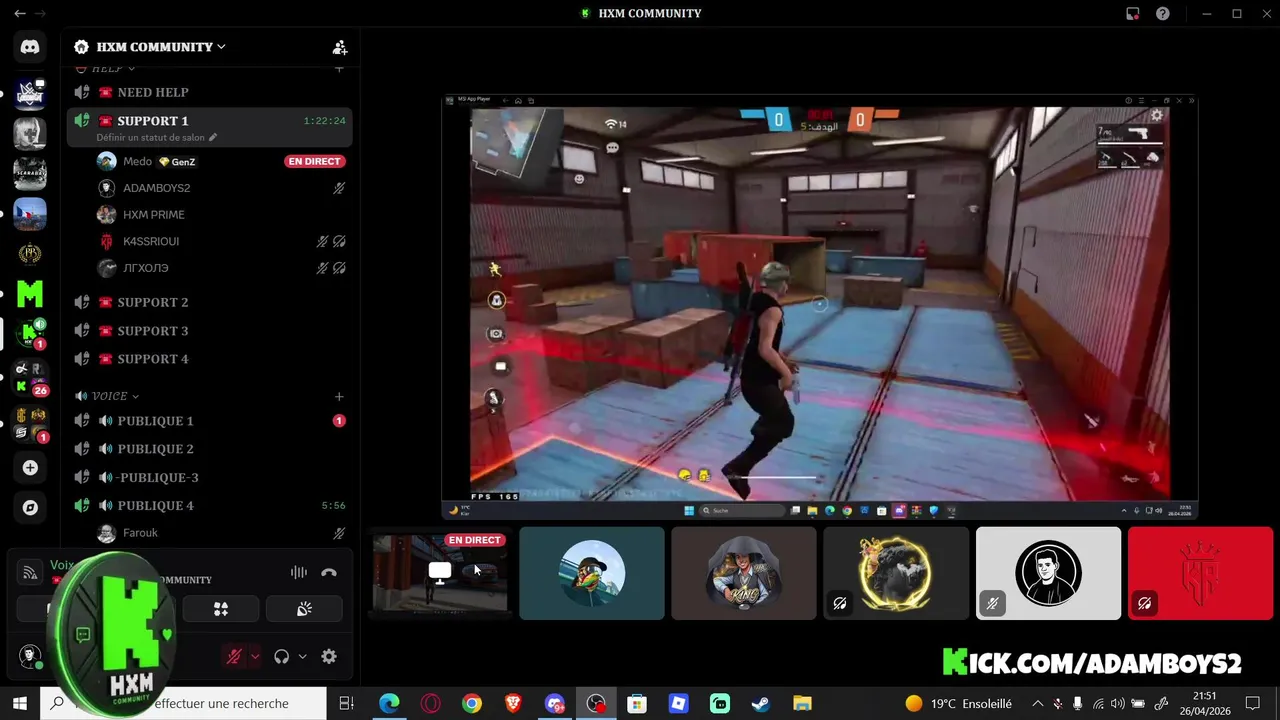This screenshot has width=1280, height=720.
Task: Join the NEED HELP voice channel
Action: [x=209, y=92]
